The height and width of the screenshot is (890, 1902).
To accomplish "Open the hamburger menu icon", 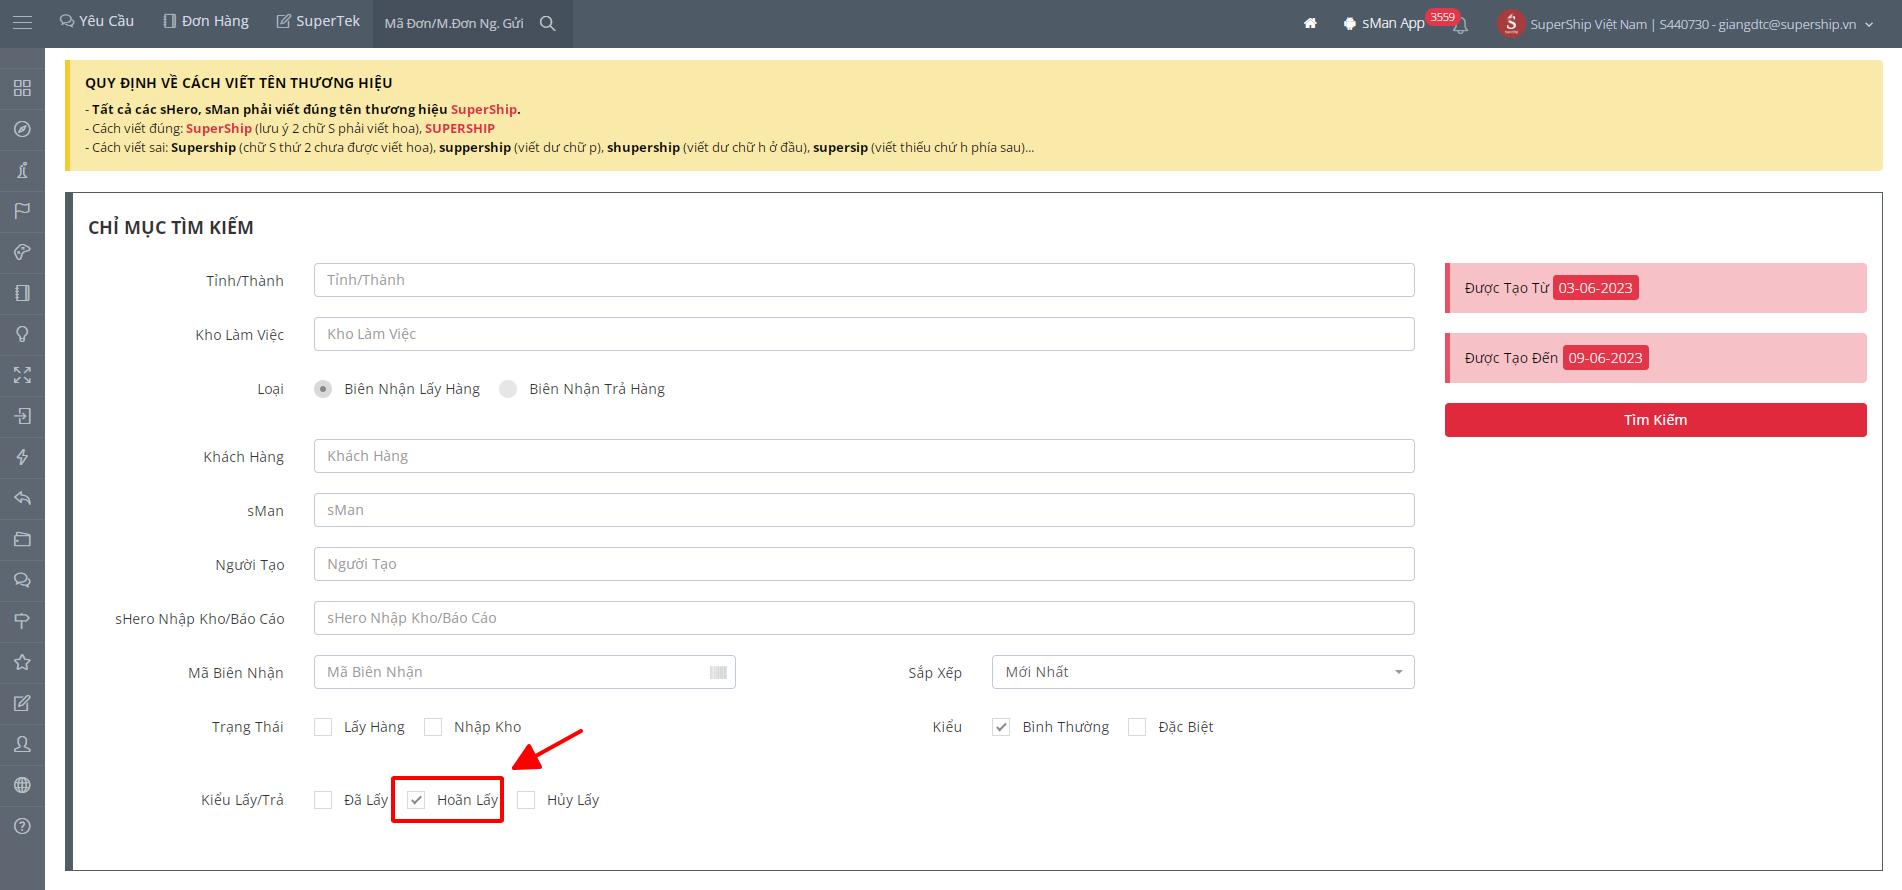I will click(x=22, y=22).
